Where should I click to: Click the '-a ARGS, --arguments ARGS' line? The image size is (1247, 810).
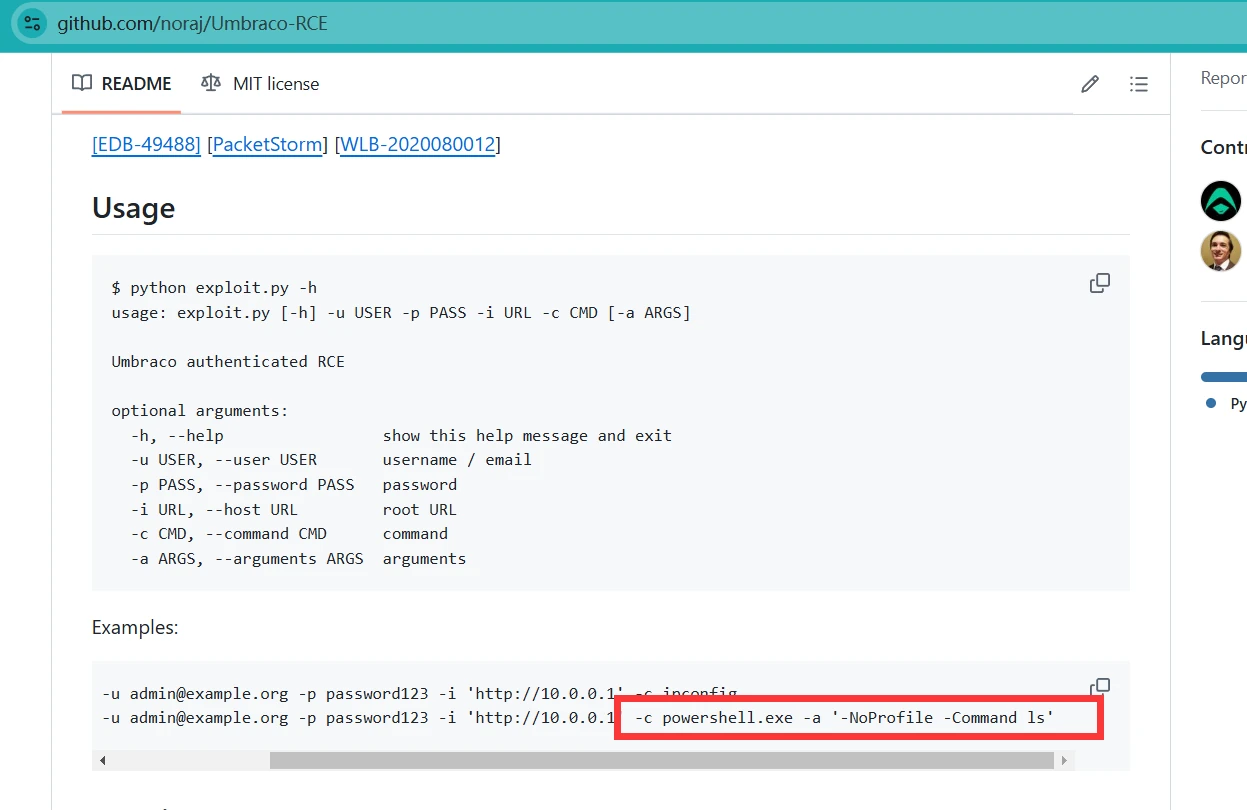298,558
